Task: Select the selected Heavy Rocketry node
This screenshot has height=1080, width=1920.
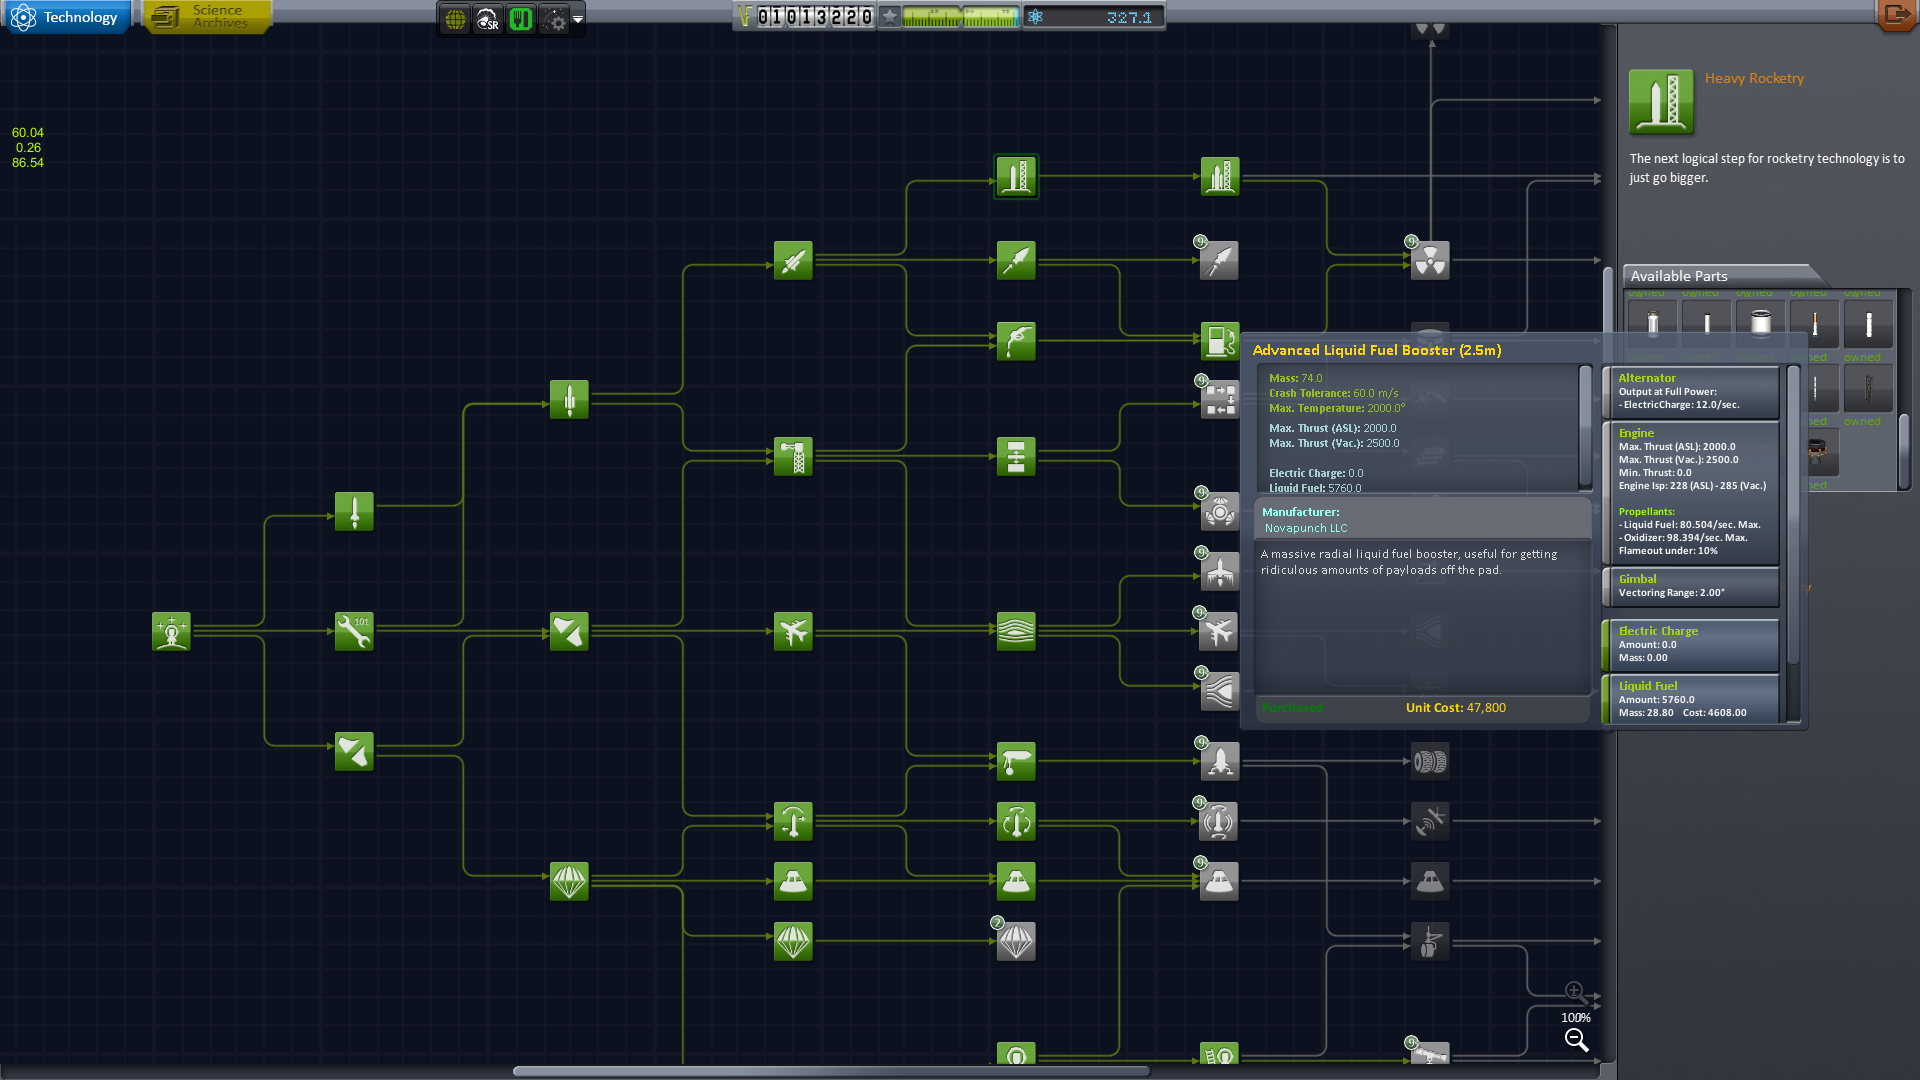Action: point(1016,177)
